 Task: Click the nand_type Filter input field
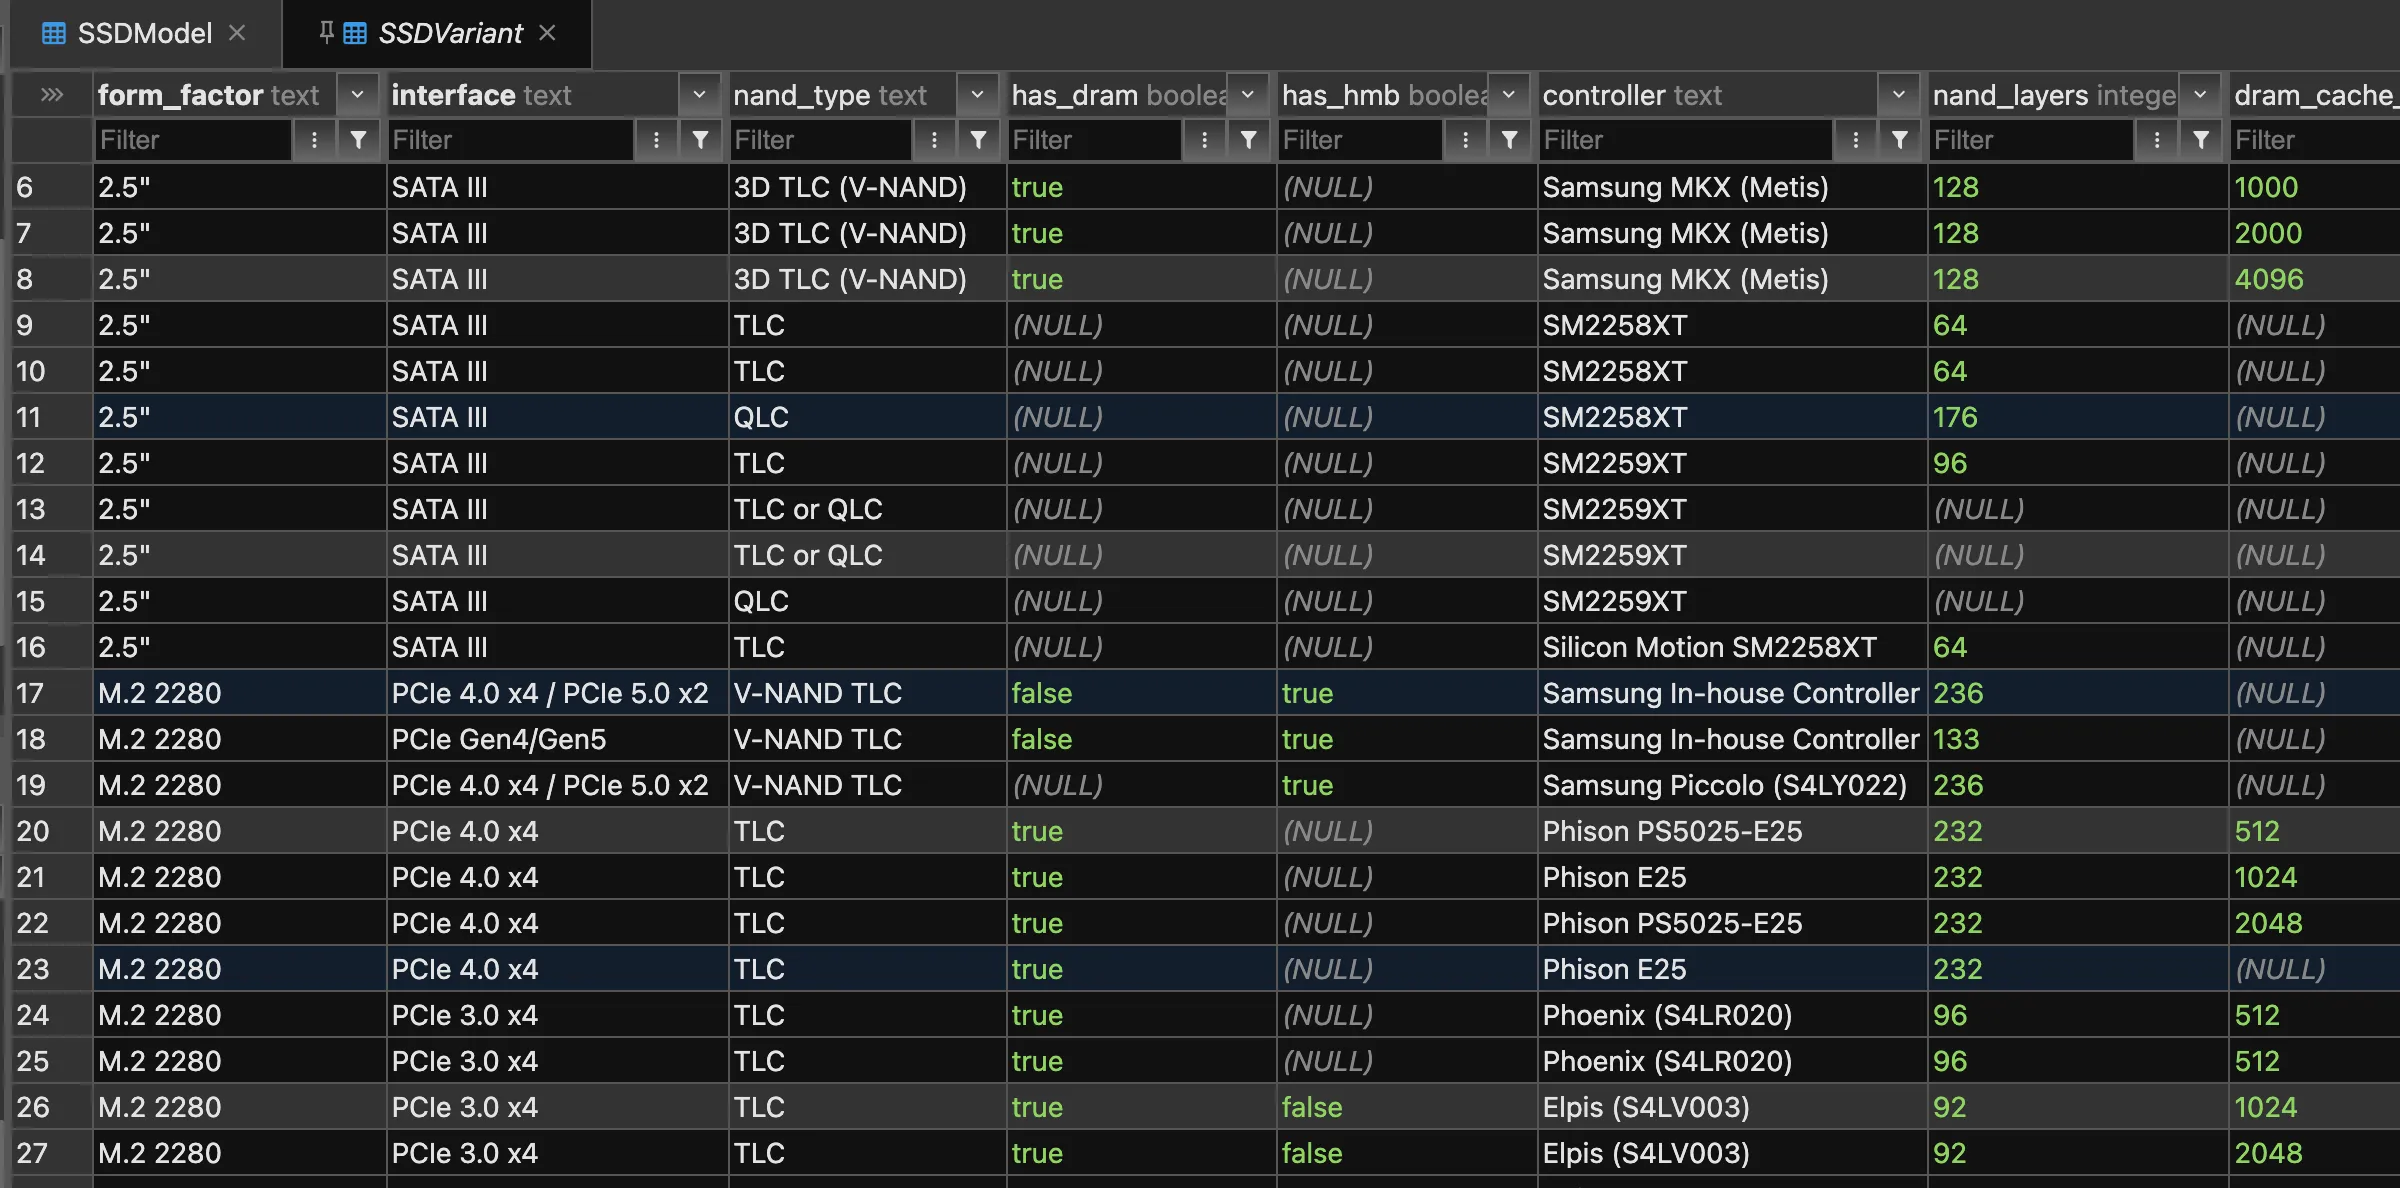click(x=820, y=140)
